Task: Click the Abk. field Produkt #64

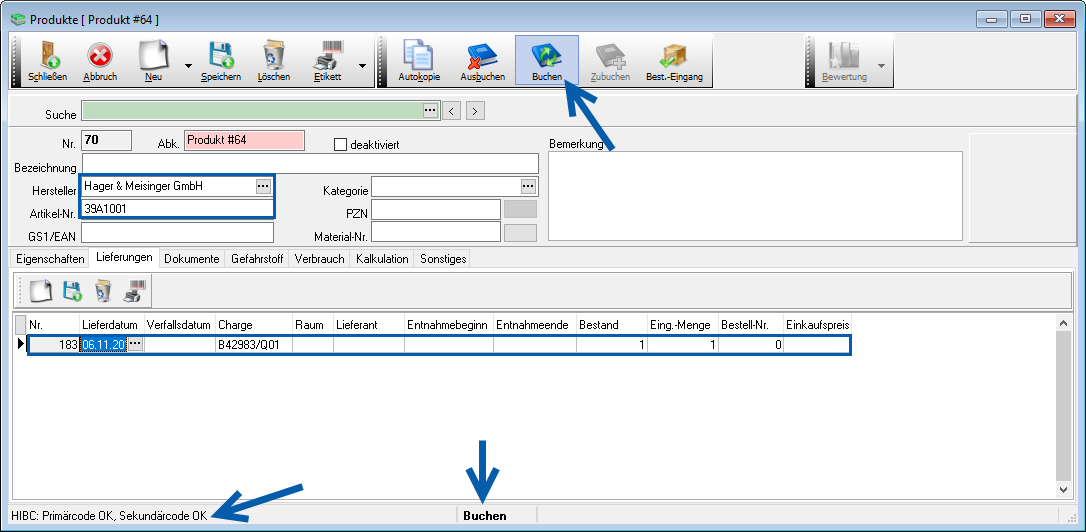Action: (x=244, y=141)
